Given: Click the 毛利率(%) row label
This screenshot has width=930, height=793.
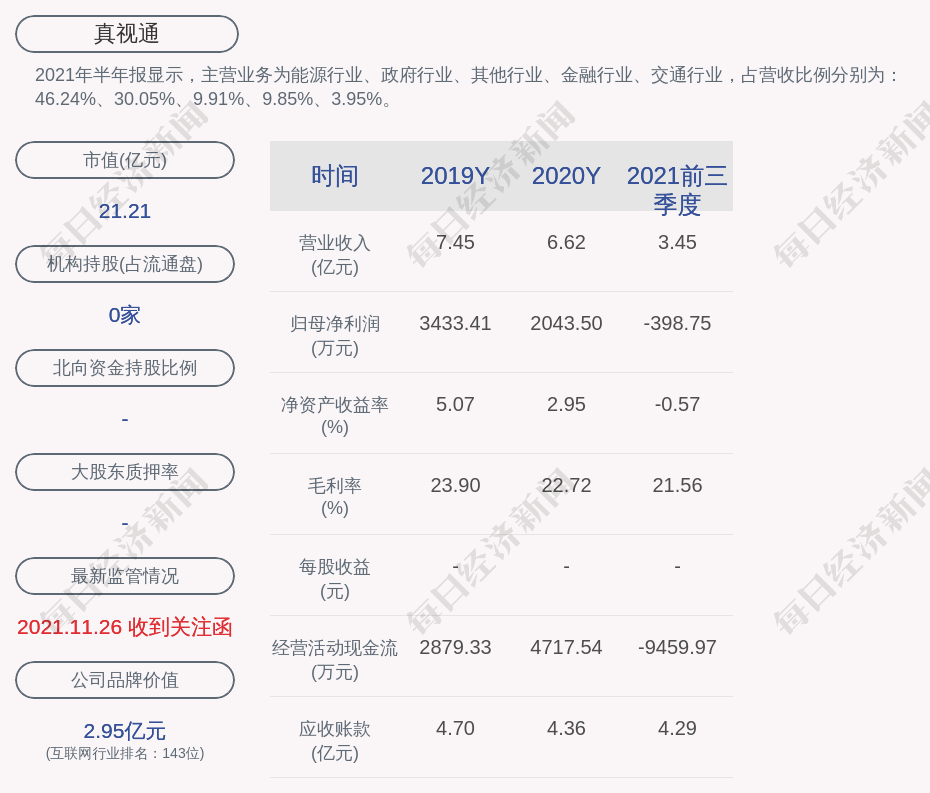Looking at the screenshot, I should click(x=335, y=497).
